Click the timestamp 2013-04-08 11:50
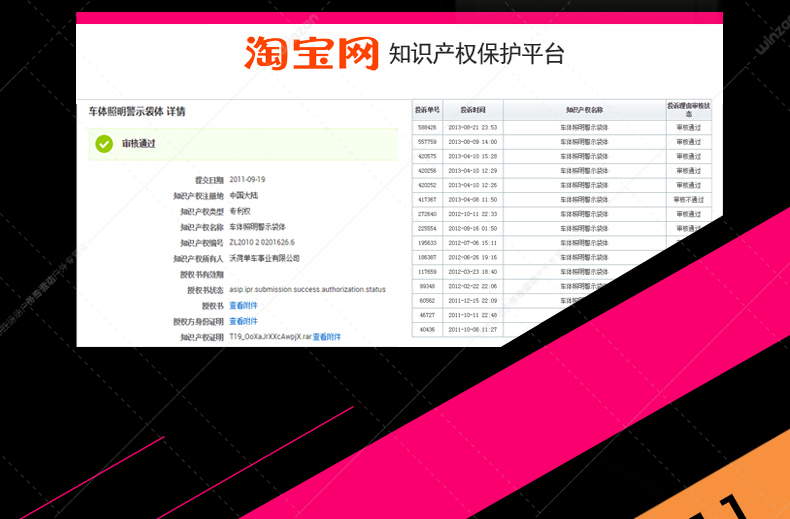 tap(473, 200)
